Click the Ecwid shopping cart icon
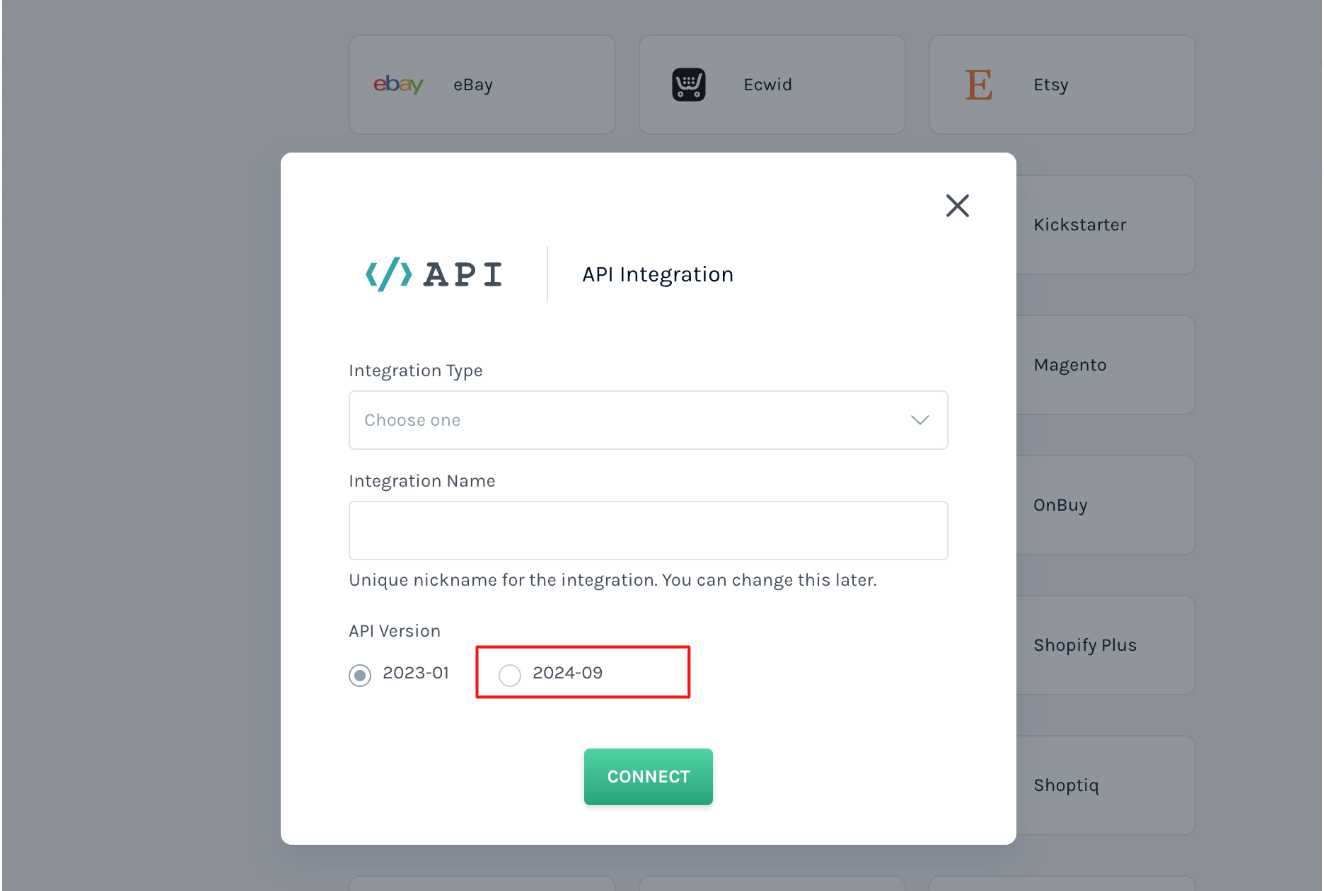 pyautogui.click(x=688, y=85)
